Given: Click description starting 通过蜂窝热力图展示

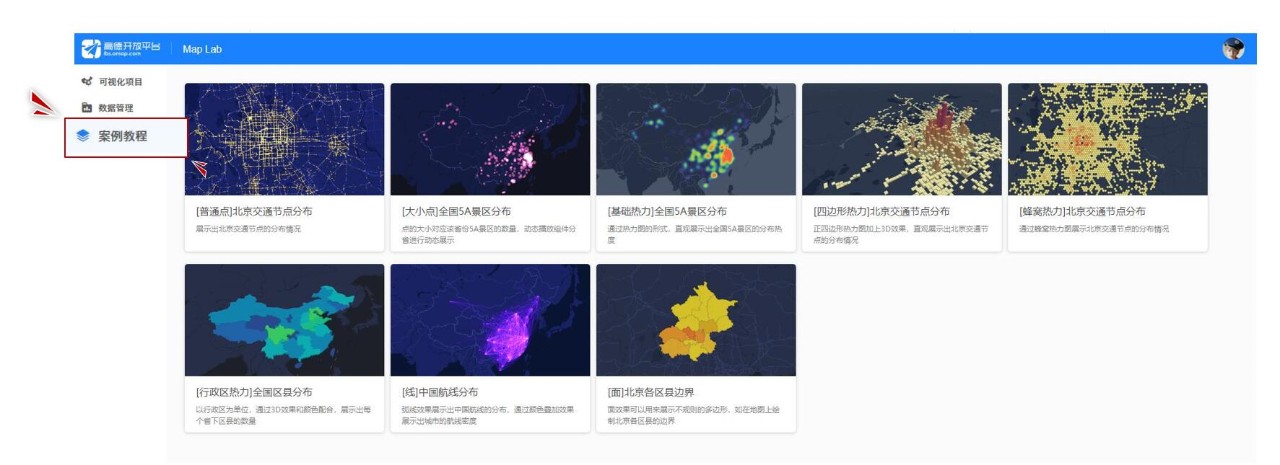Looking at the screenshot, I should coord(1093,229).
